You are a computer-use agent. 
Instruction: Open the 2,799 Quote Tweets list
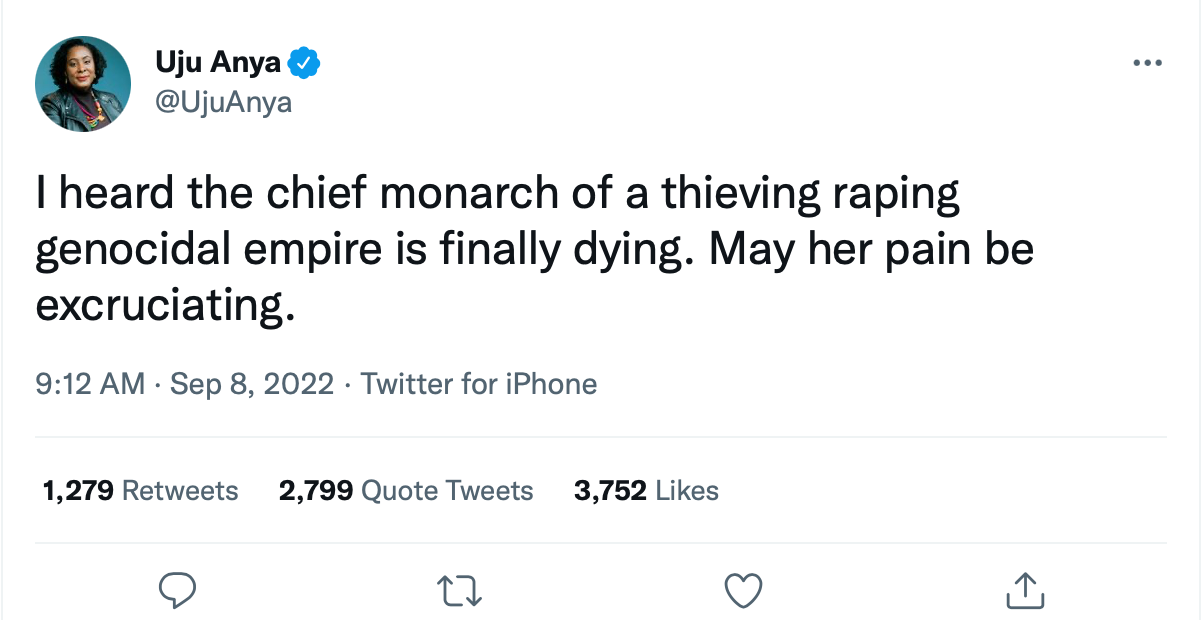[405, 491]
